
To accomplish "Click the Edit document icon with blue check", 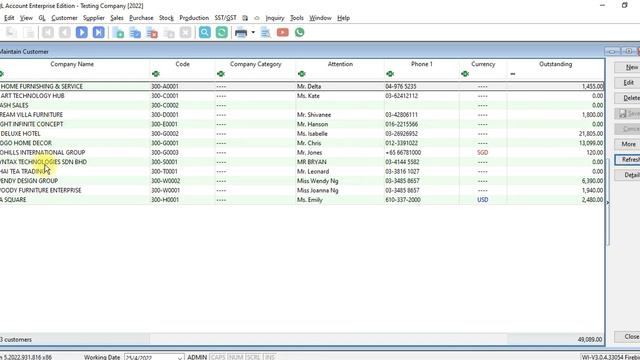I will click(x=135, y=33).
